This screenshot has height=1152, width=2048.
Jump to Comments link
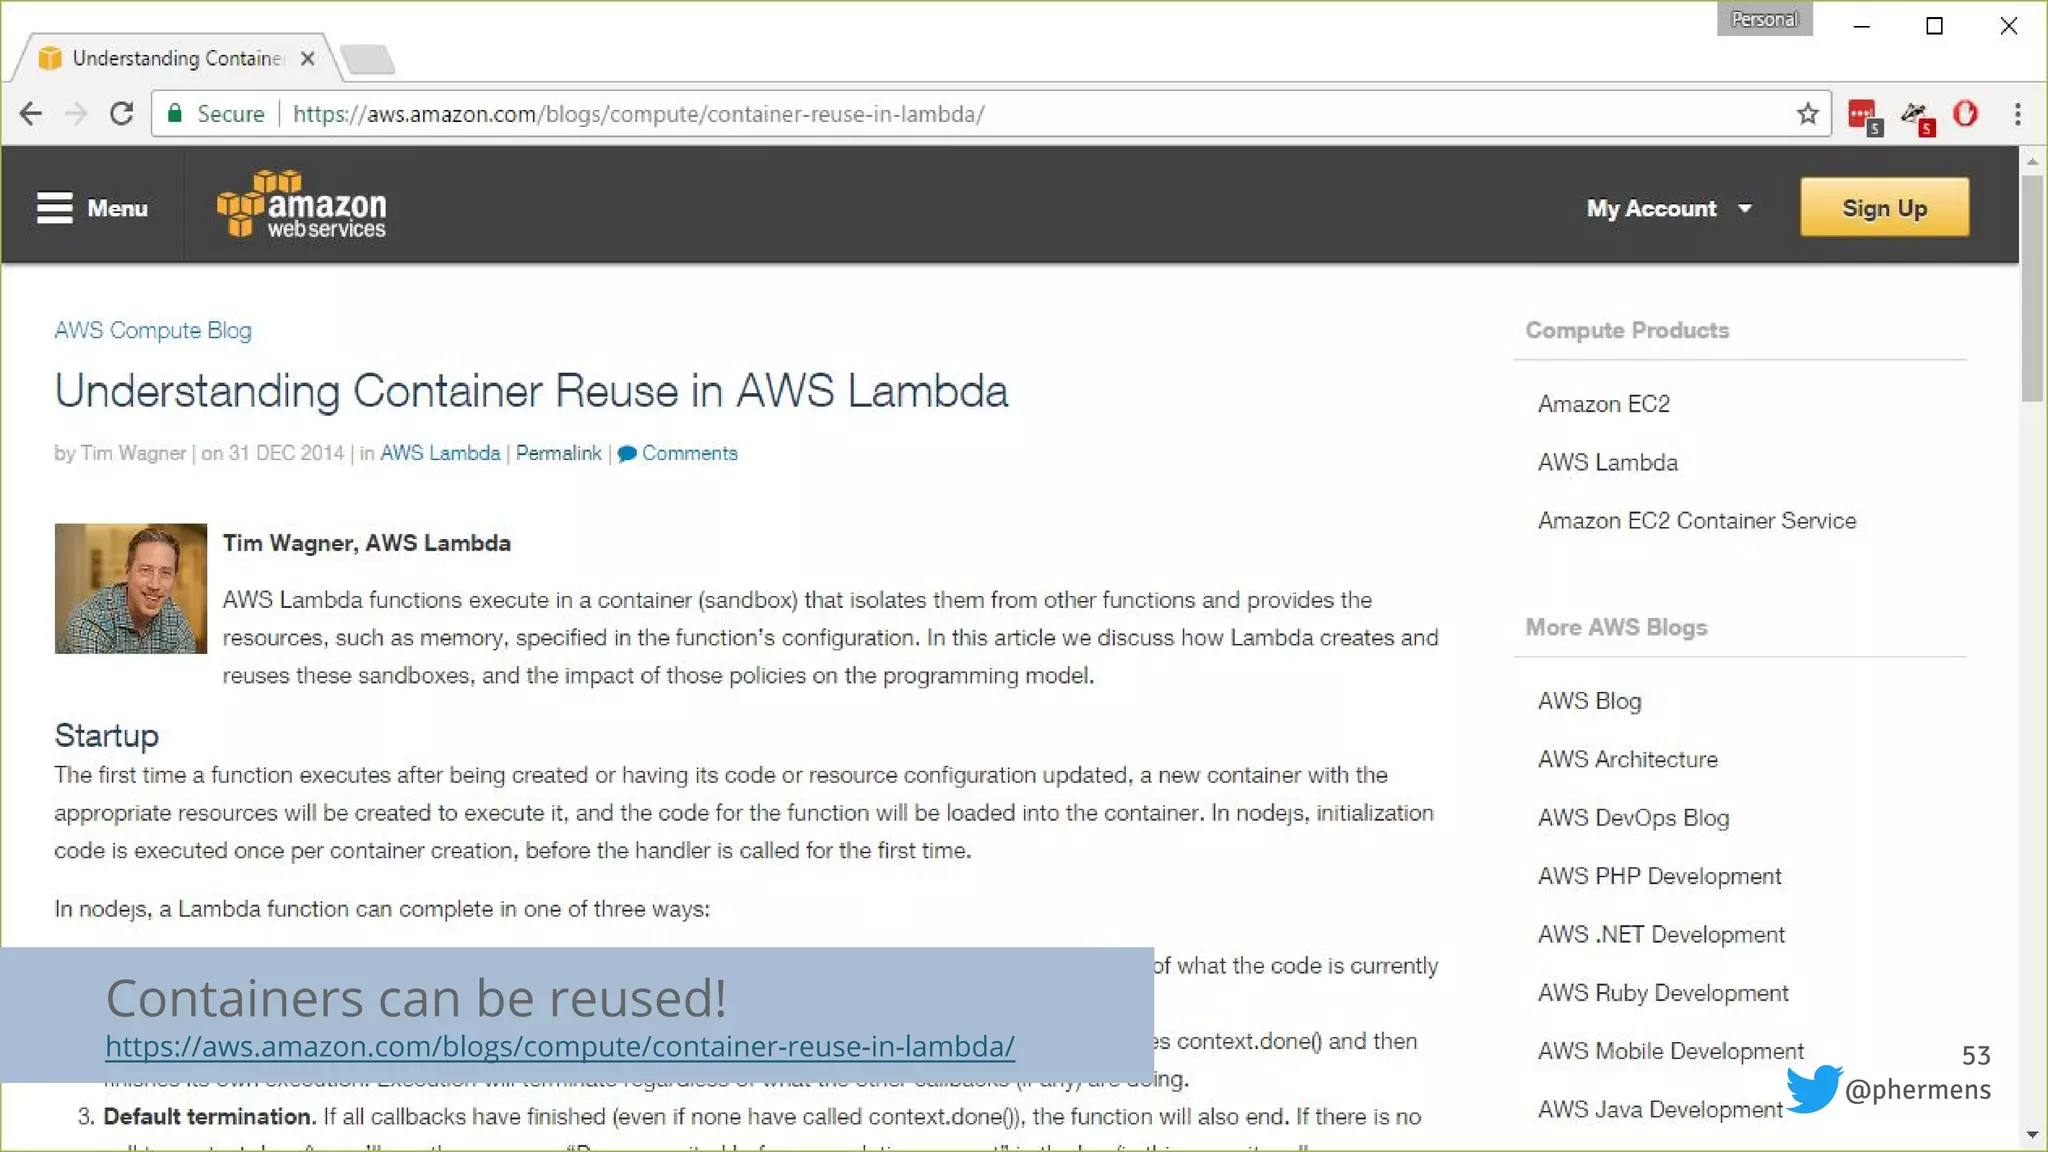point(689,453)
